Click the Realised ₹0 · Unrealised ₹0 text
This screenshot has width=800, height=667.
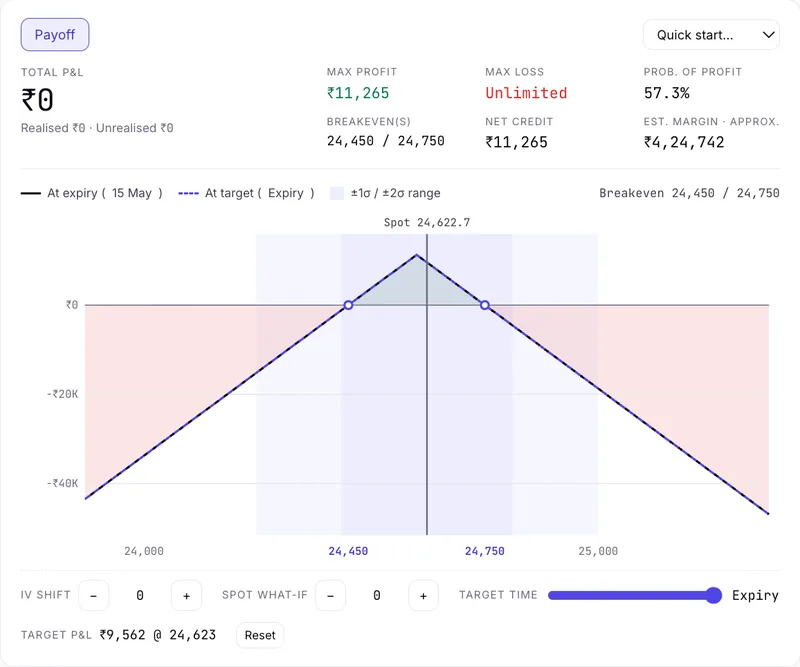(97, 128)
